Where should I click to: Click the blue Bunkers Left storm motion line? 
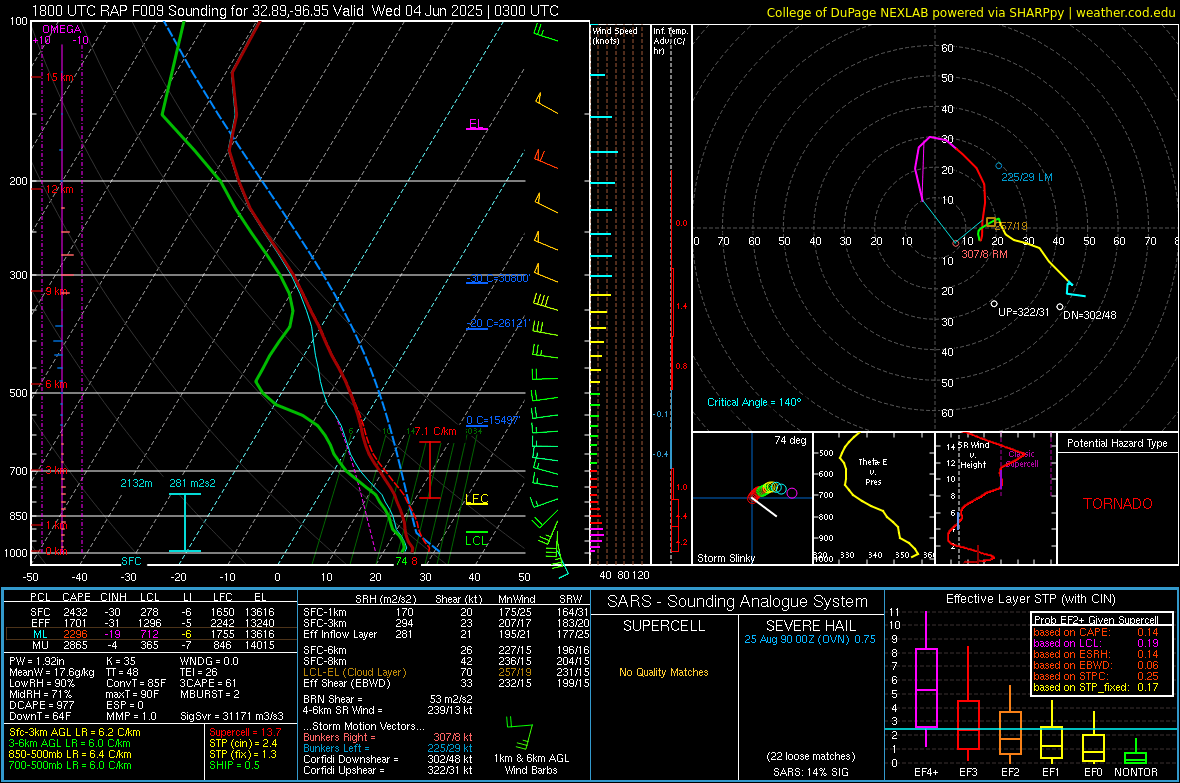pyautogui.click(x=388, y=748)
